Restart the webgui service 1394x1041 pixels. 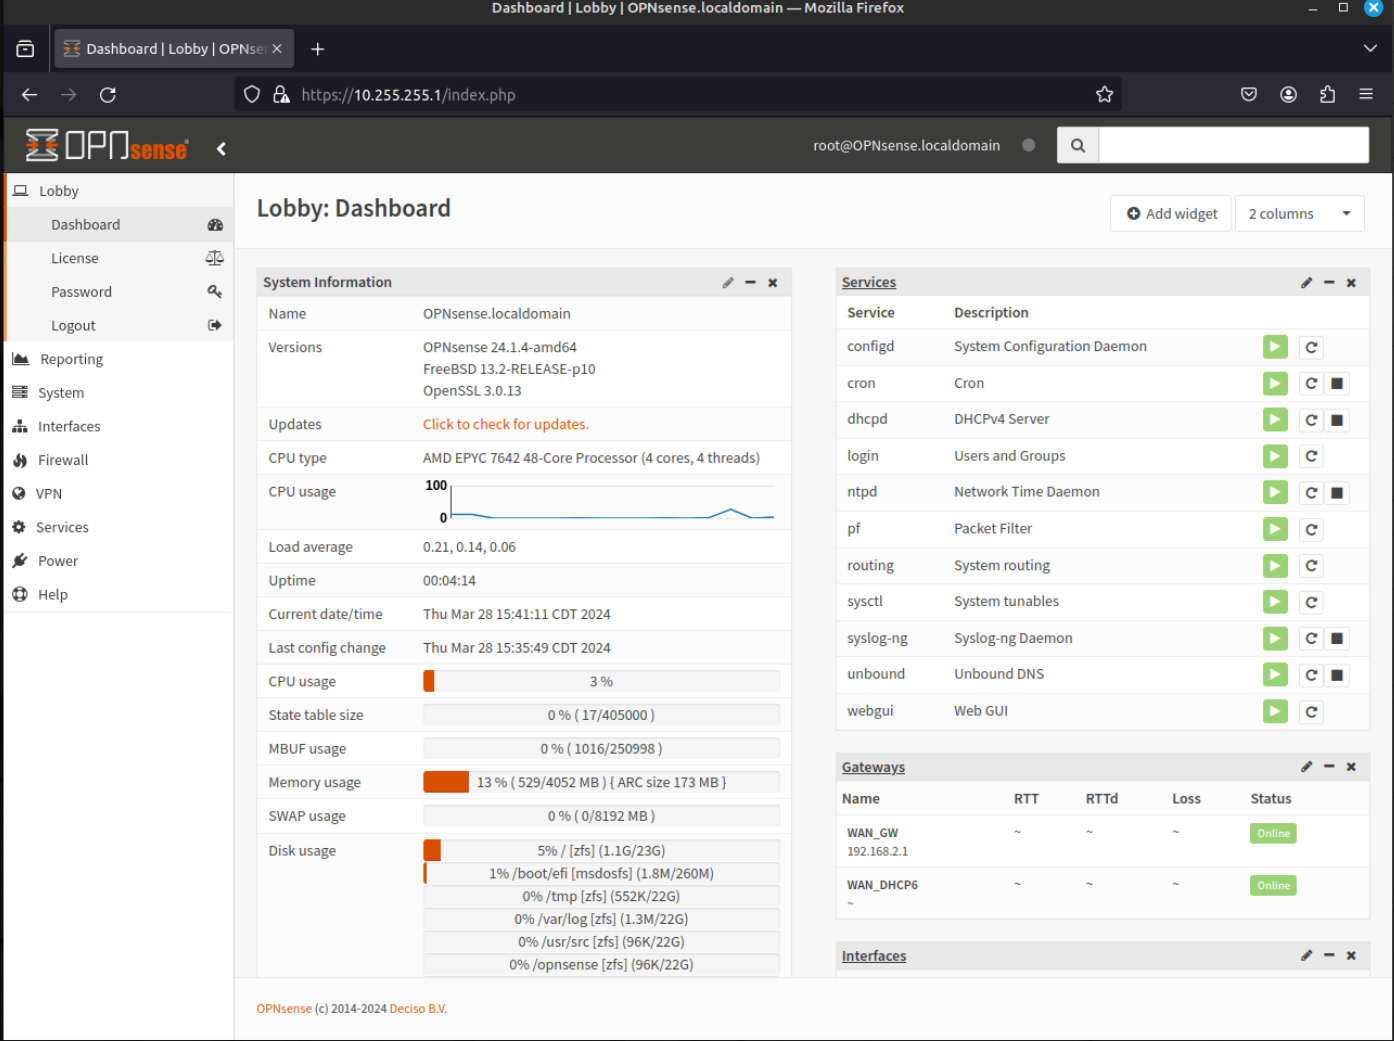pyautogui.click(x=1311, y=711)
